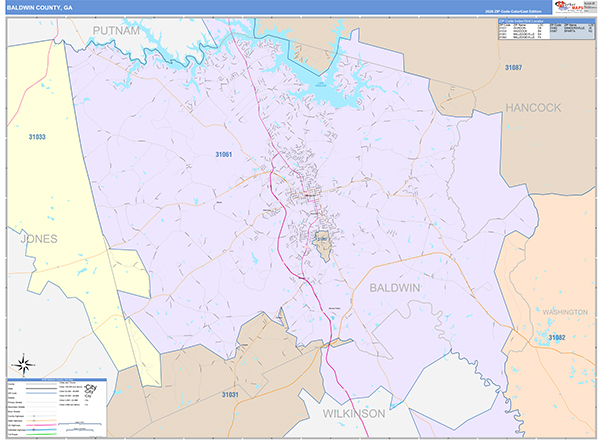The height and width of the screenshot is (440, 600).
Task: Click the Interstate Highway blue line in legend
Action: click(41, 430)
